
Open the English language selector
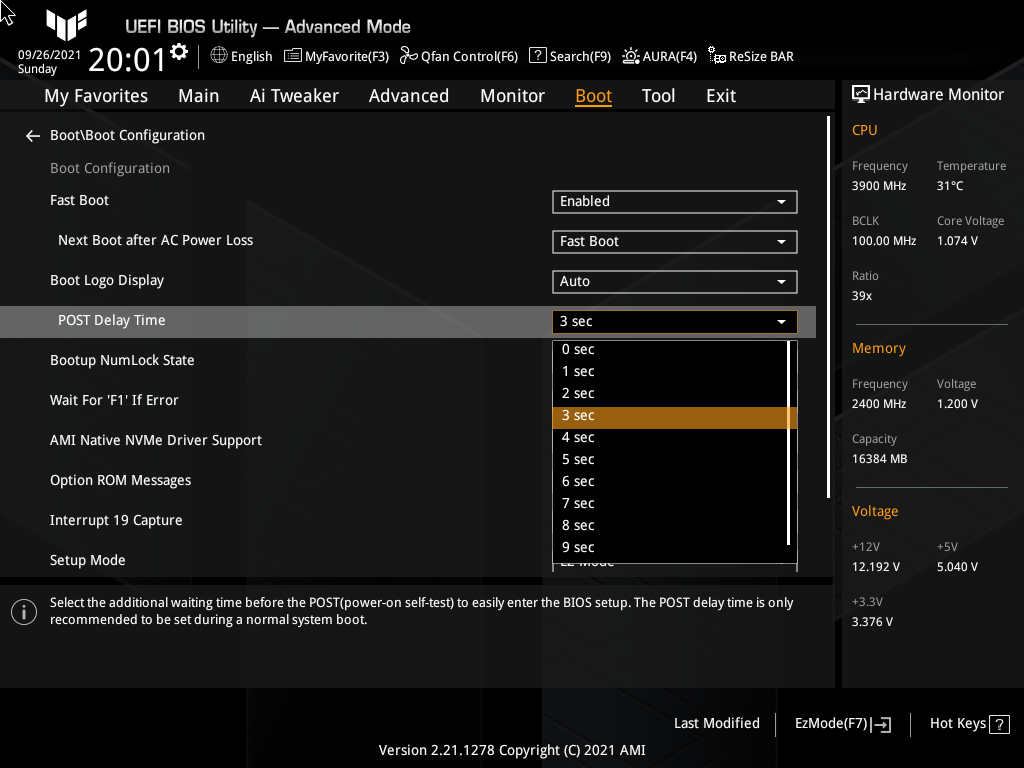coord(240,56)
